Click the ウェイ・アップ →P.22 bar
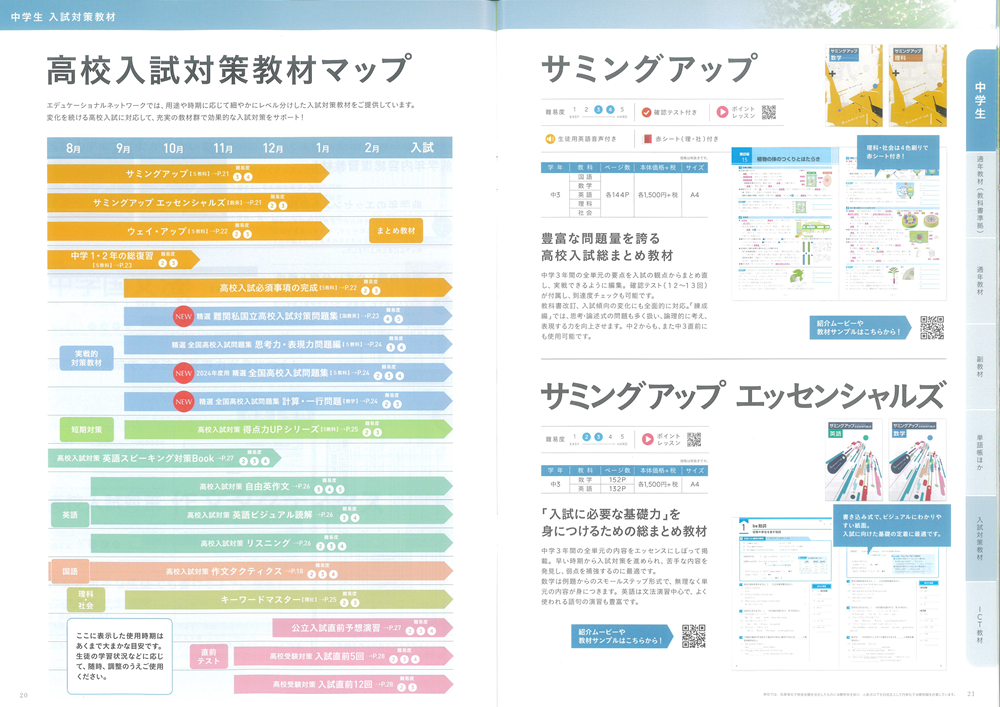Image resolution: width=1000 pixels, height=707 pixels. [188, 231]
